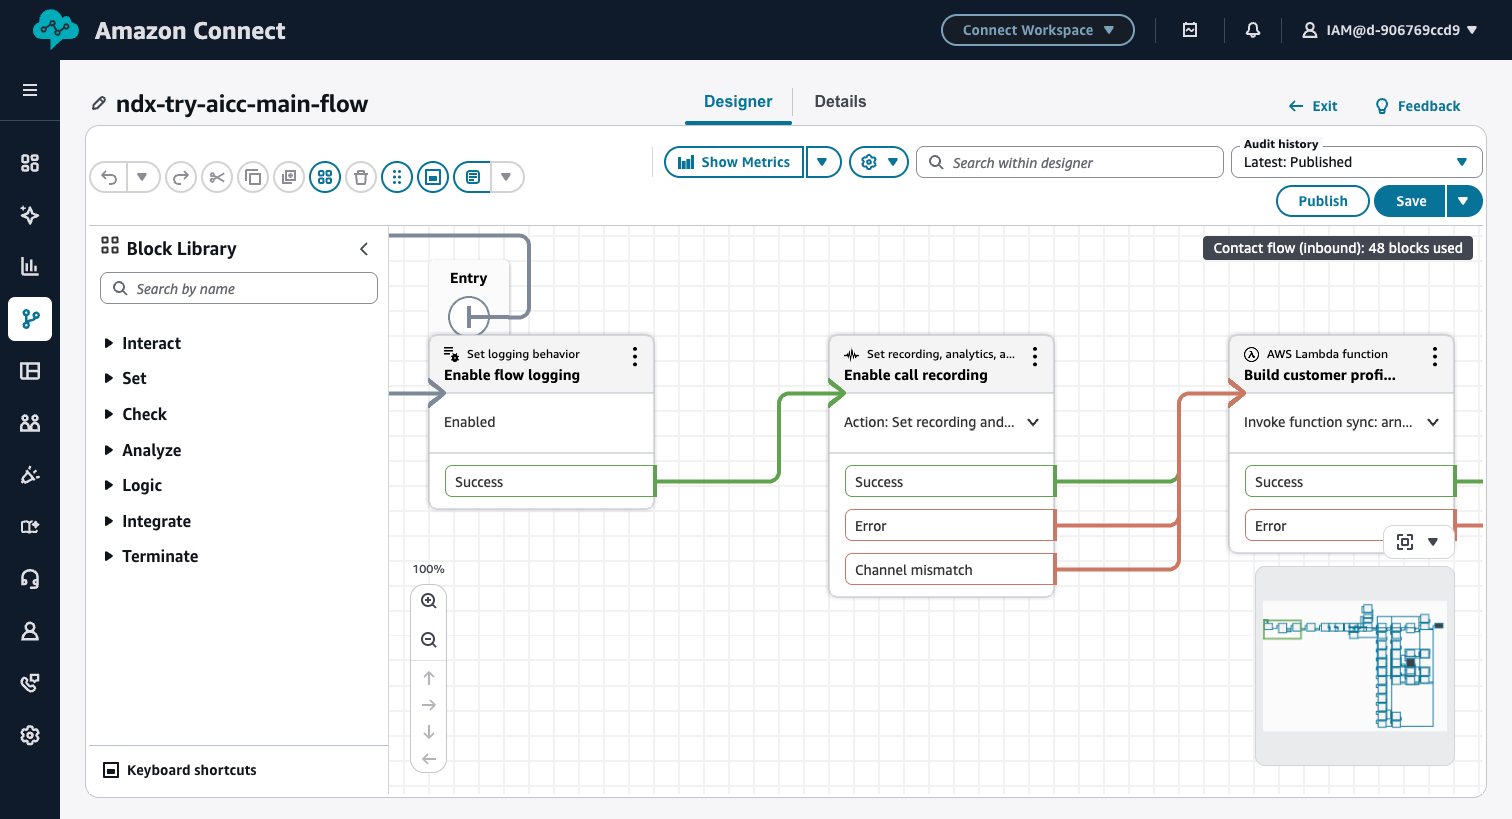Open the settings gear in the sidebar
This screenshot has height=819, width=1512.
pyautogui.click(x=30, y=735)
